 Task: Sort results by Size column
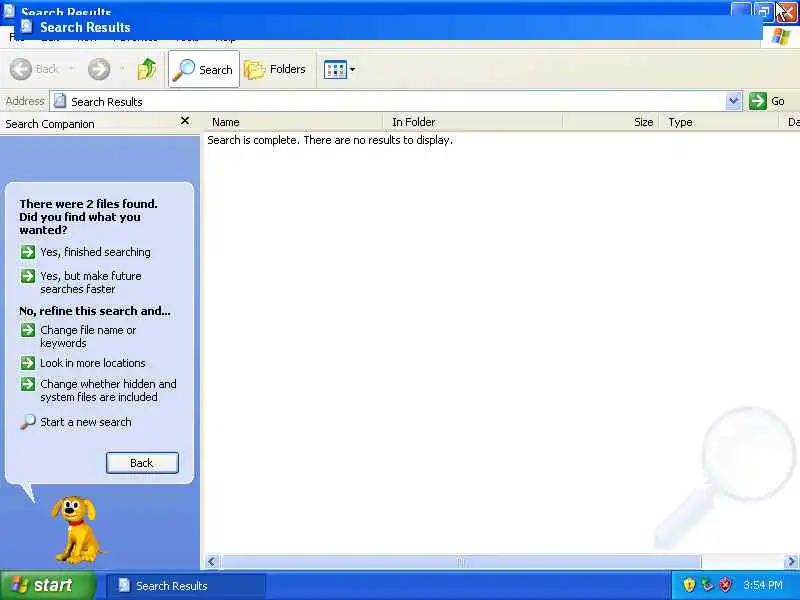click(611, 122)
